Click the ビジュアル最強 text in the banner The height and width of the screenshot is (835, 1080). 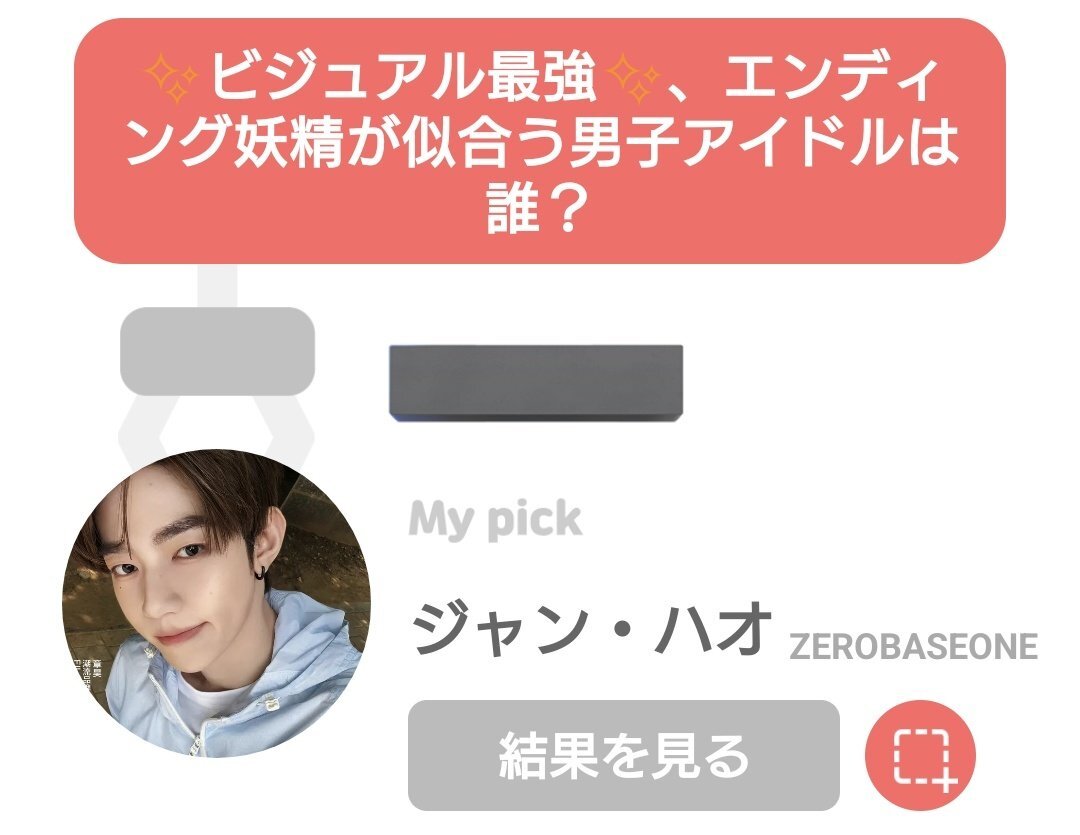(x=403, y=78)
